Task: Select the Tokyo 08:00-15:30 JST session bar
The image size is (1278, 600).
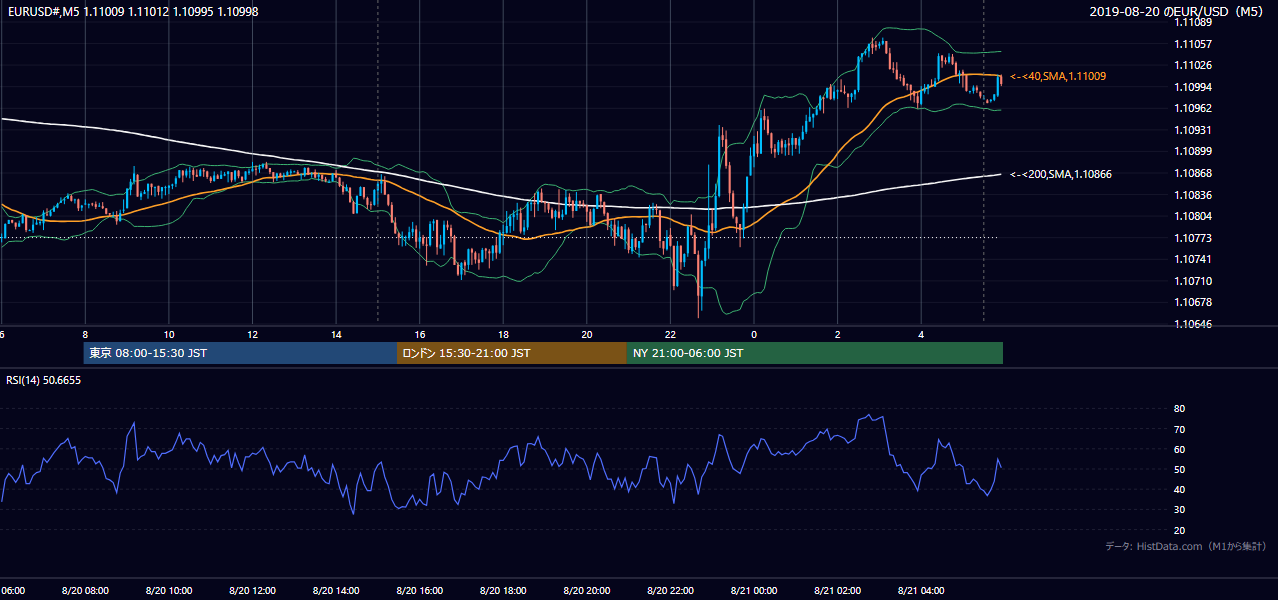Action: click(240, 353)
